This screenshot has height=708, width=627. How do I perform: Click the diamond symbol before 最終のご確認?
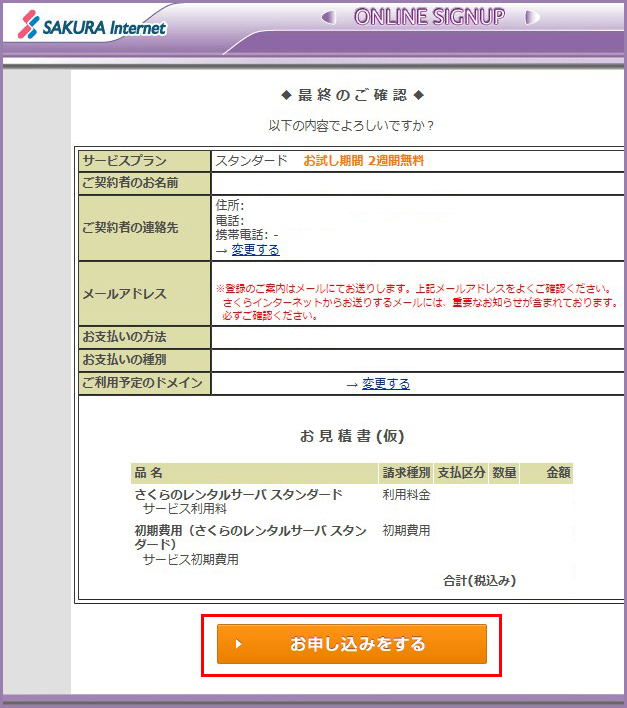tap(286, 95)
